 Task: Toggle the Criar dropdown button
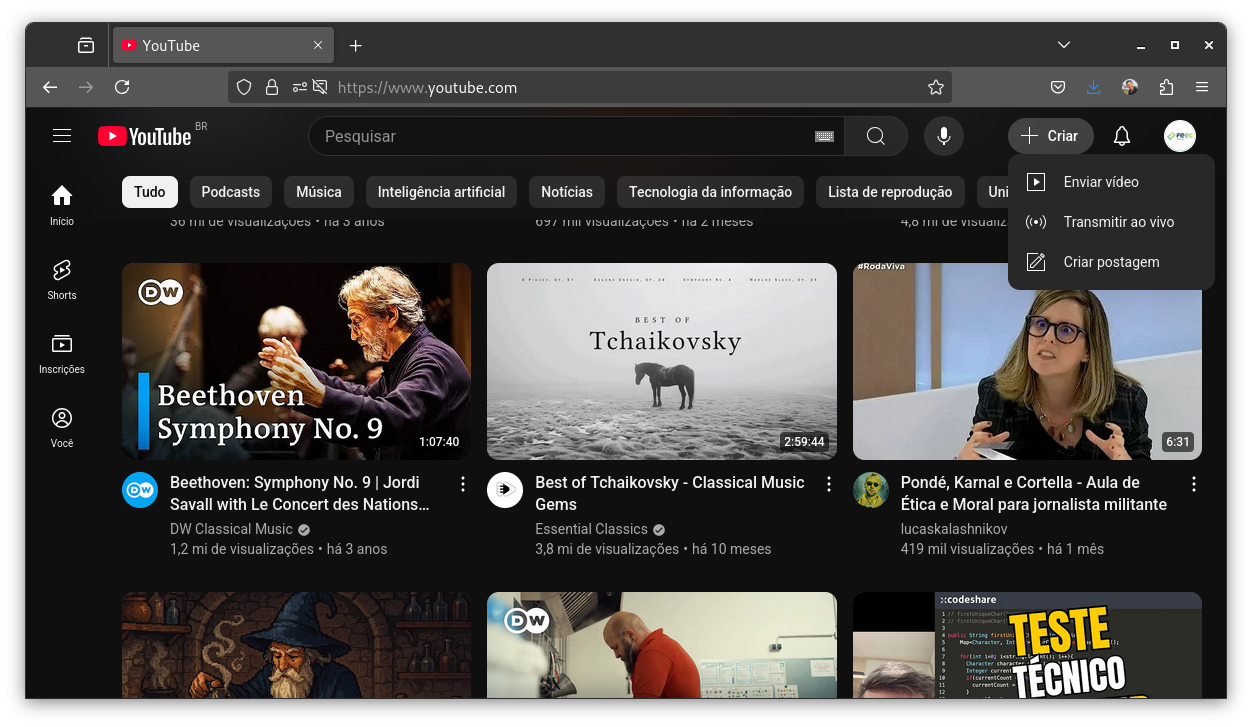[1050, 136]
